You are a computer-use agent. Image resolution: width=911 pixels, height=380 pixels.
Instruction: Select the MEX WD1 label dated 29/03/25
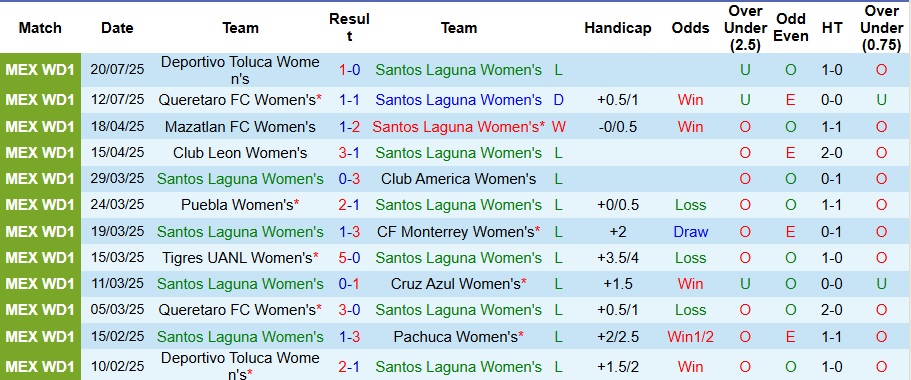point(40,179)
